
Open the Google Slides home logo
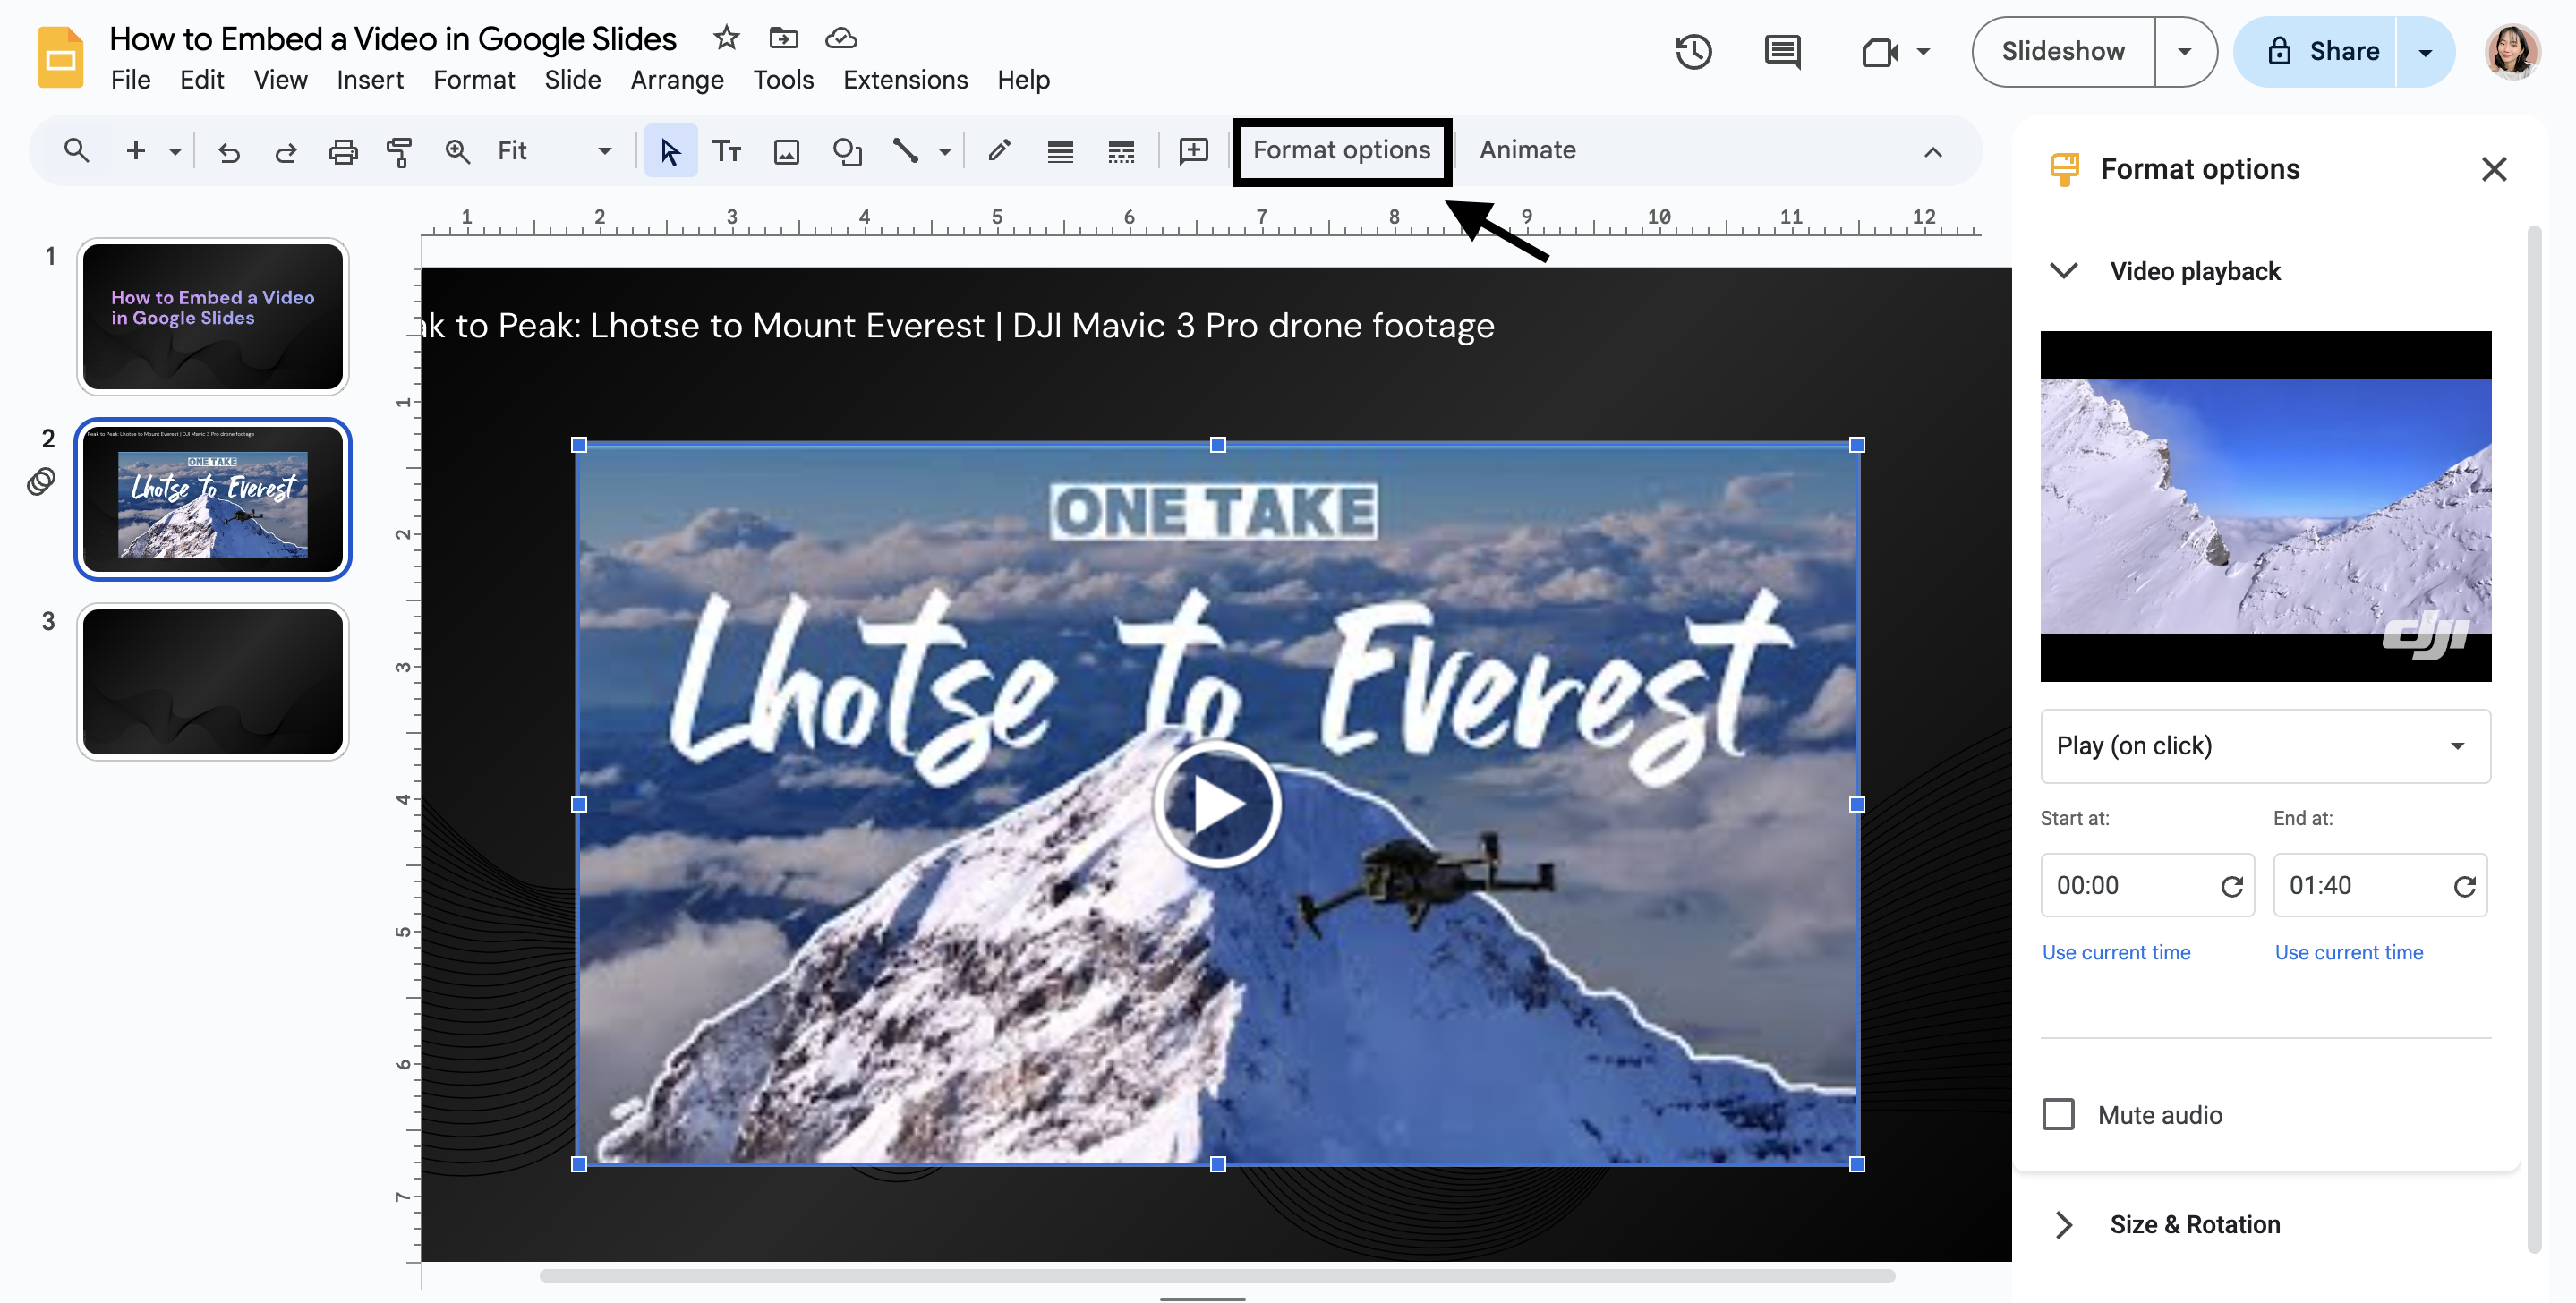tap(60, 57)
